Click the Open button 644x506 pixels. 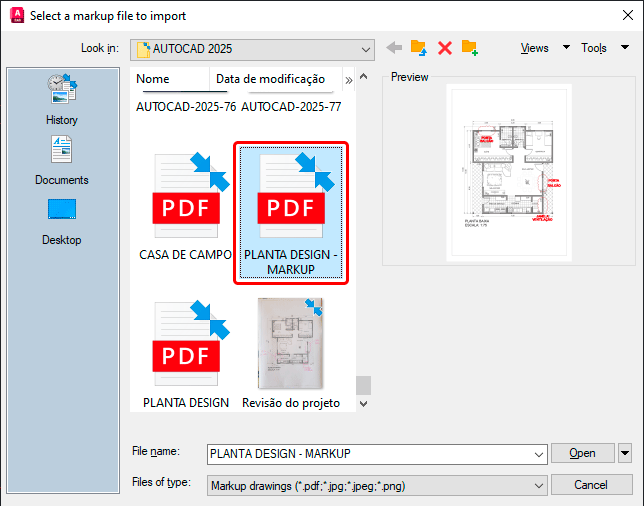point(582,453)
